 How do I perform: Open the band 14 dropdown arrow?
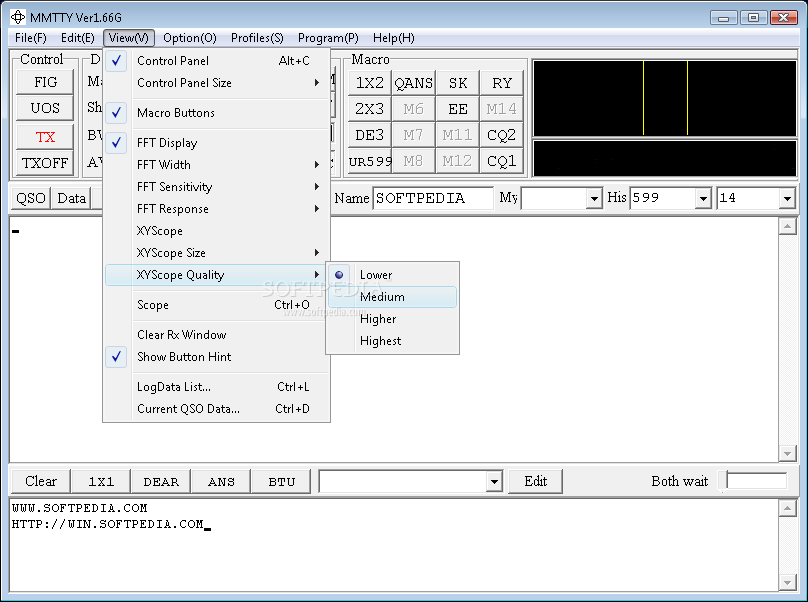[787, 198]
